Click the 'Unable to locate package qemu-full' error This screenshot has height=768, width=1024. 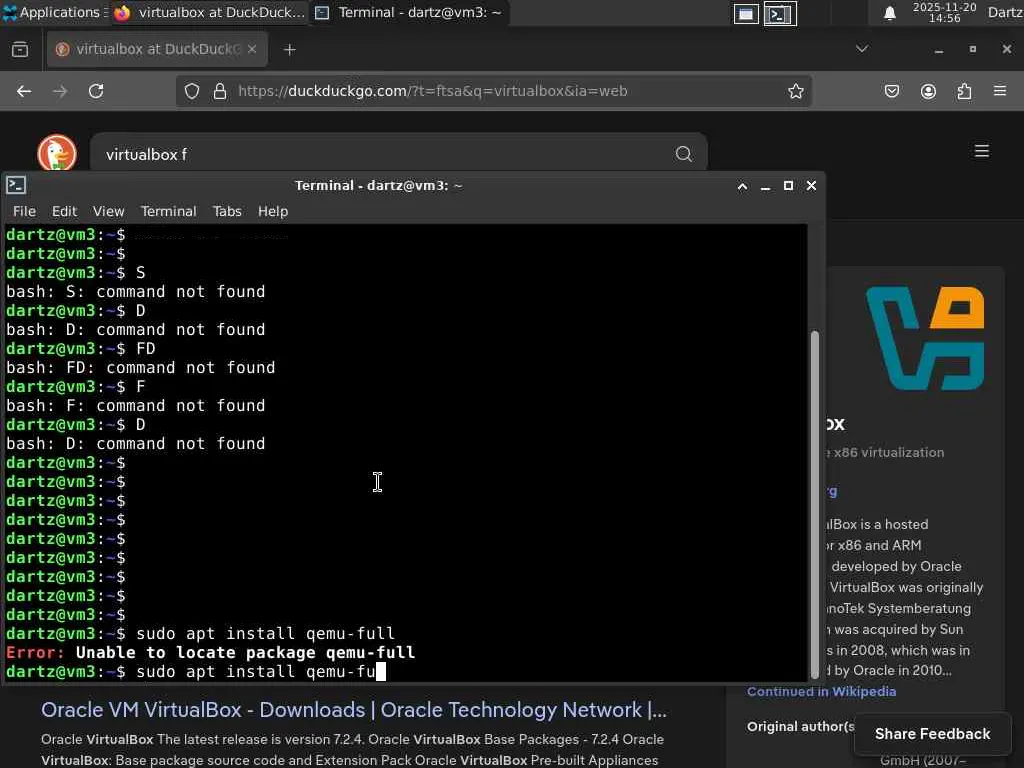245,652
